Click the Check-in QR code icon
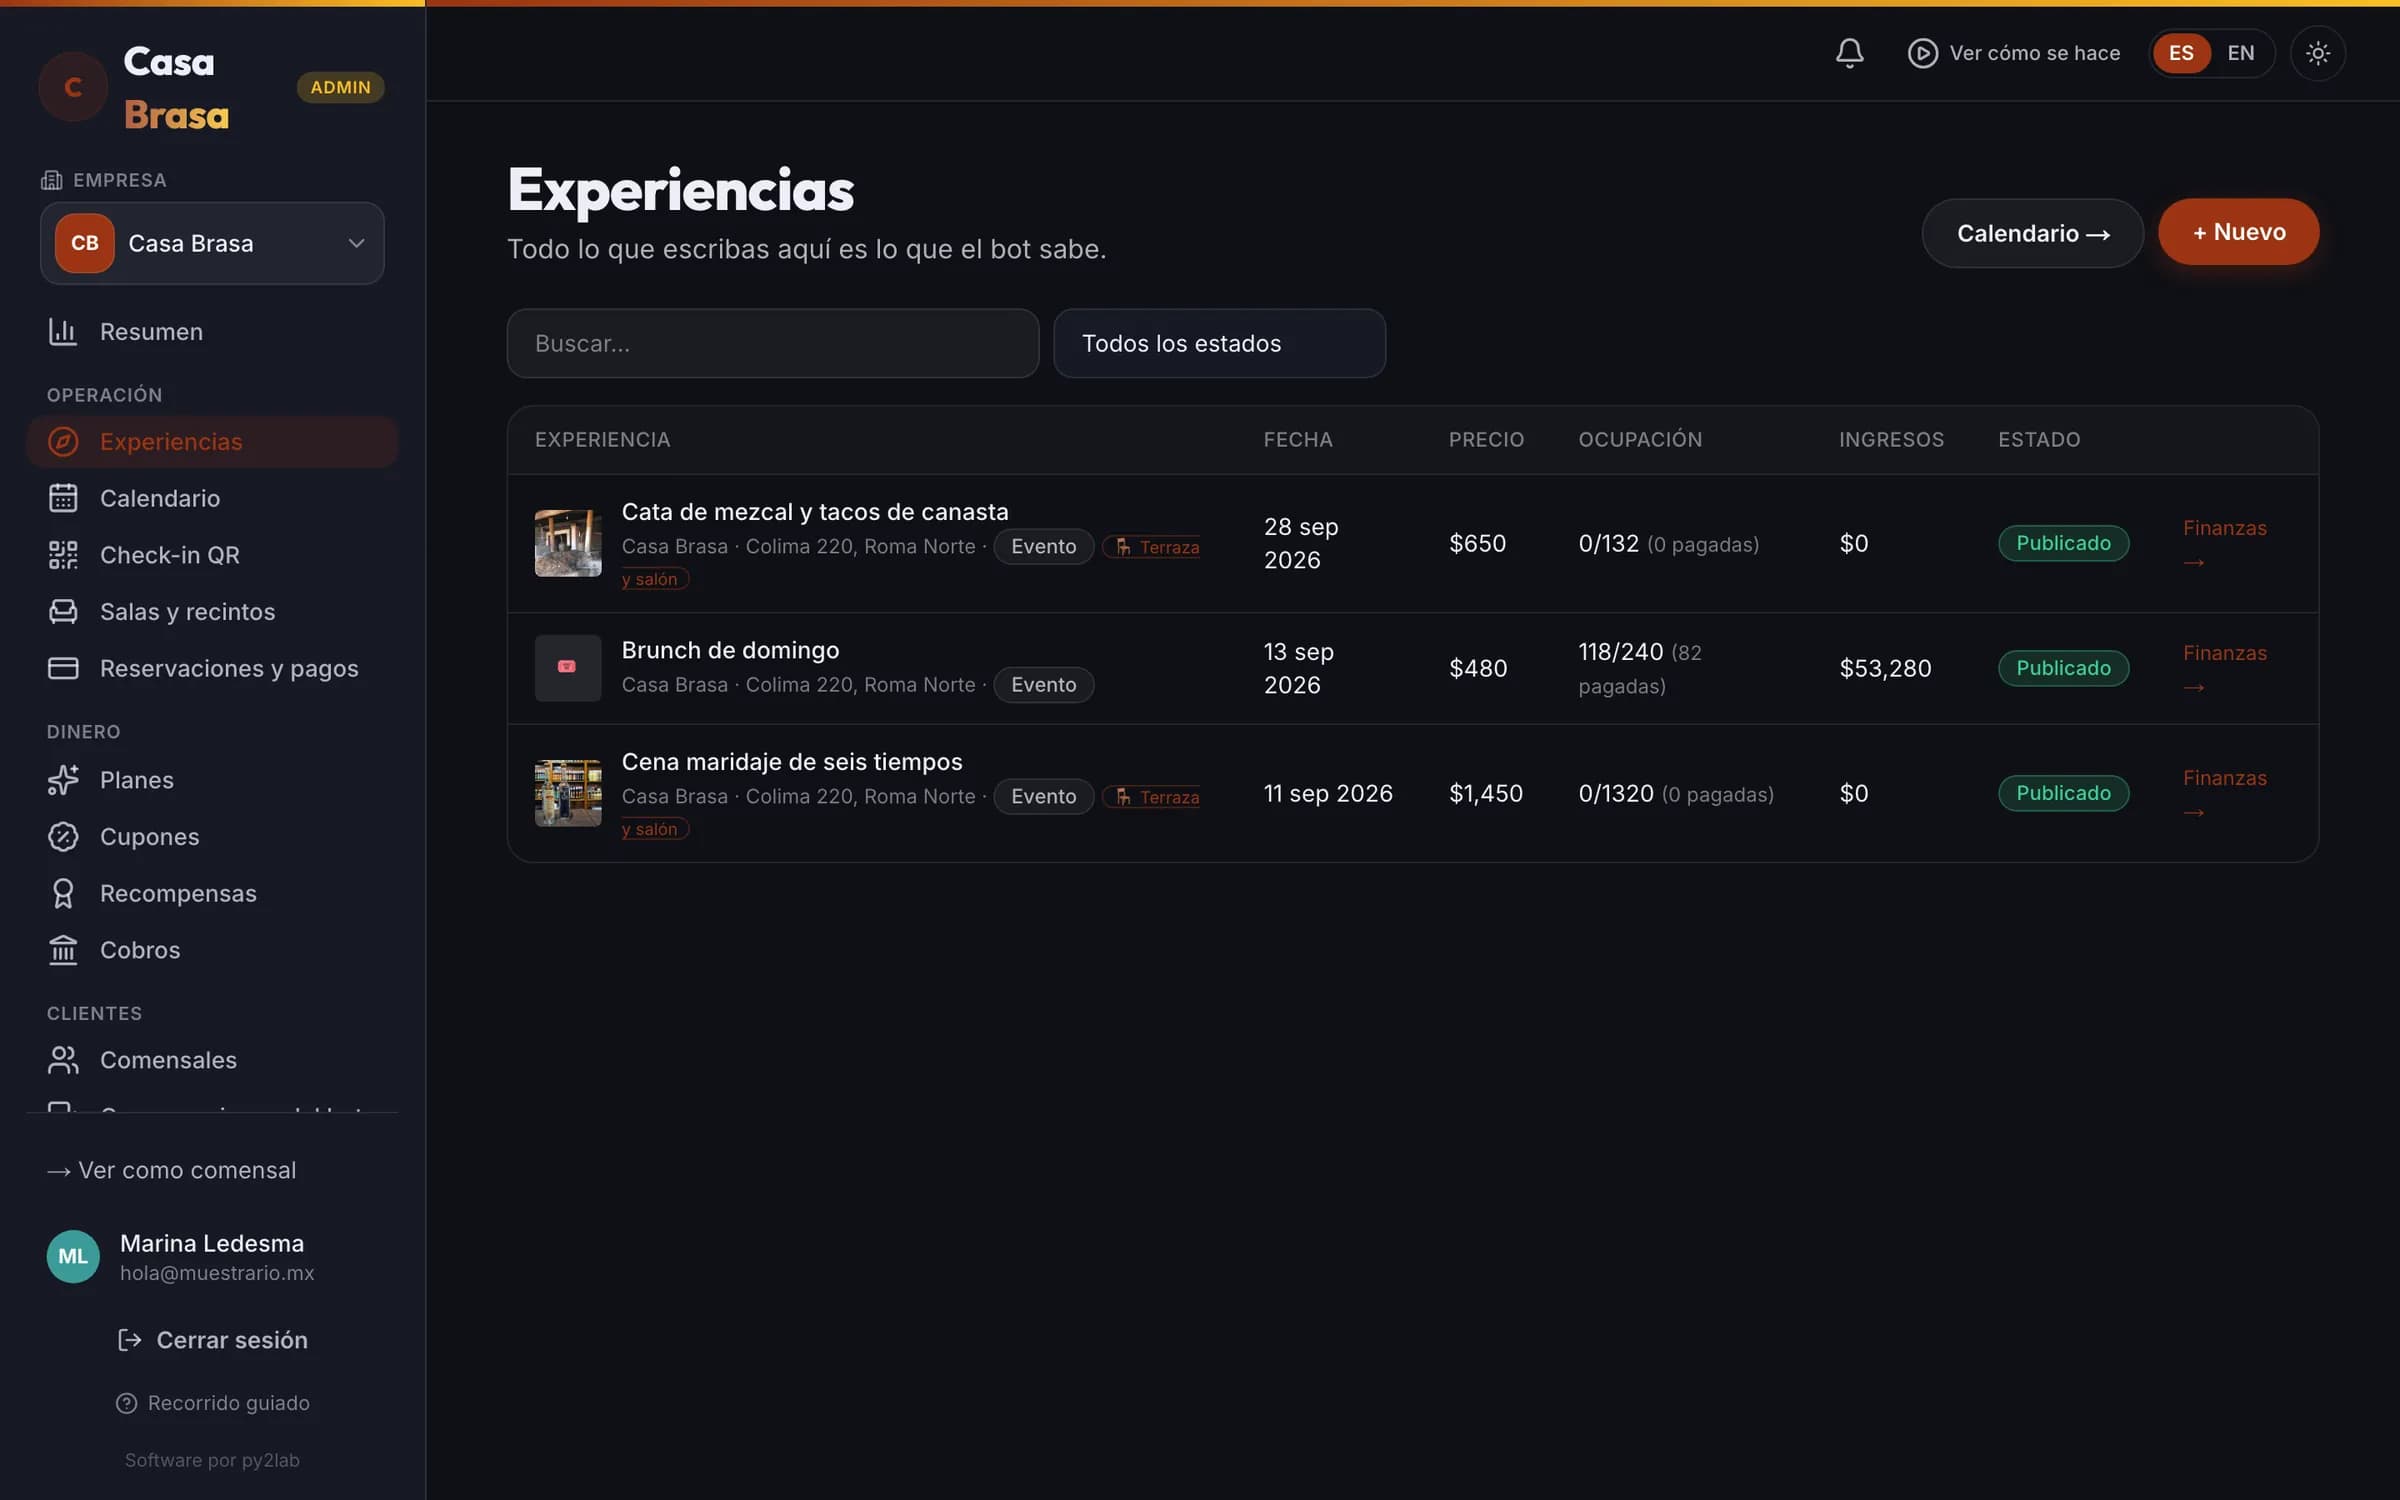2400x1500 pixels. pyautogui.click(x=63, y=555)
